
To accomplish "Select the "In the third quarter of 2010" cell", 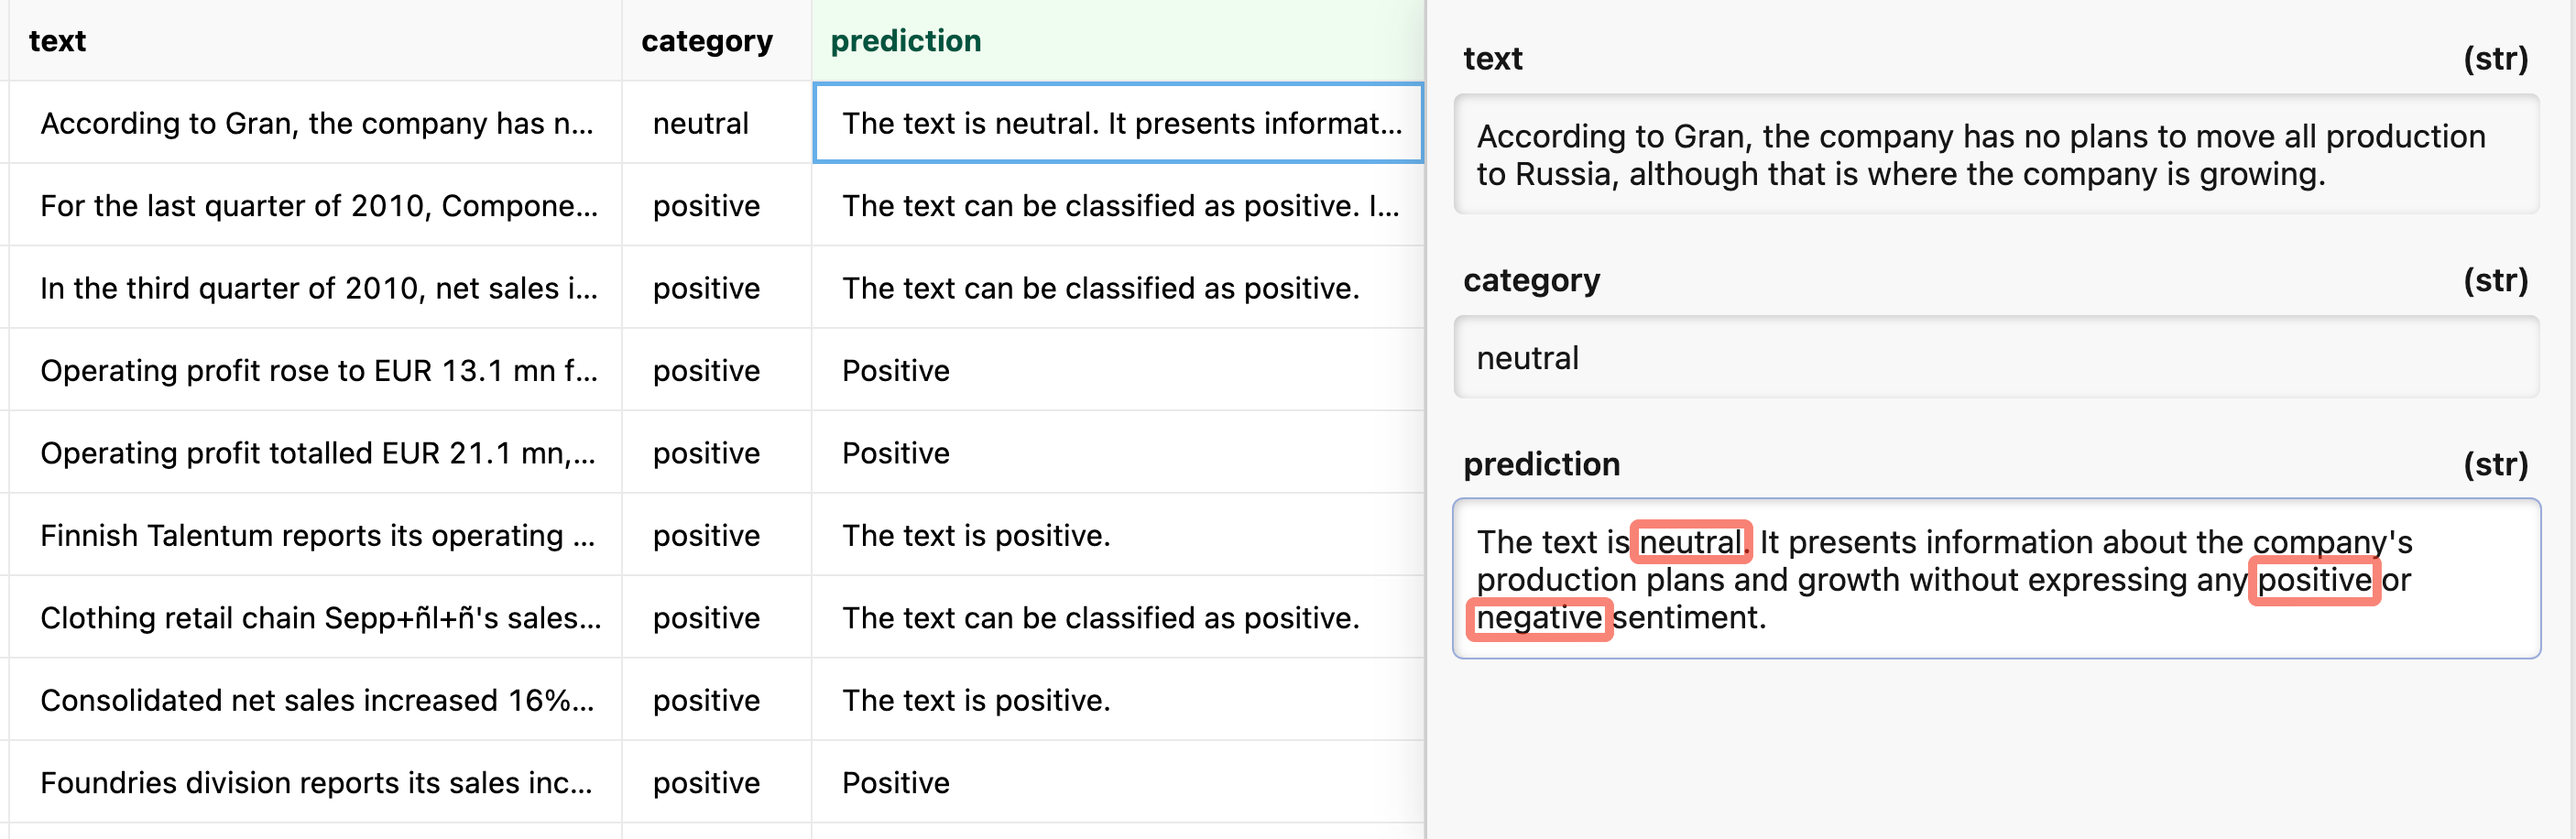I will [x=318, y=288].
